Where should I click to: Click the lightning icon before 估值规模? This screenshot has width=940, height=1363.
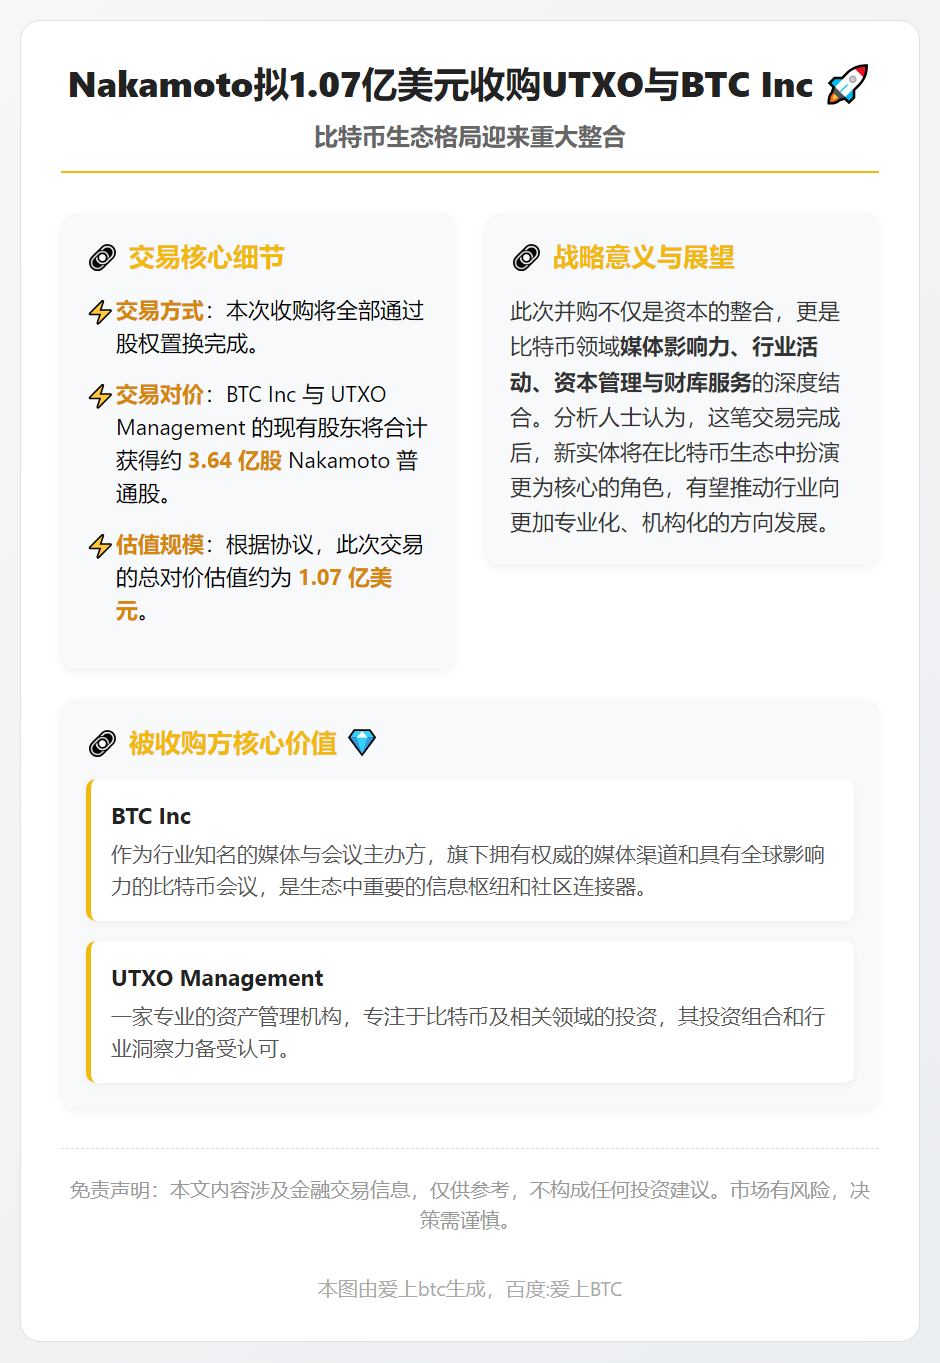(x=100, y=546)
